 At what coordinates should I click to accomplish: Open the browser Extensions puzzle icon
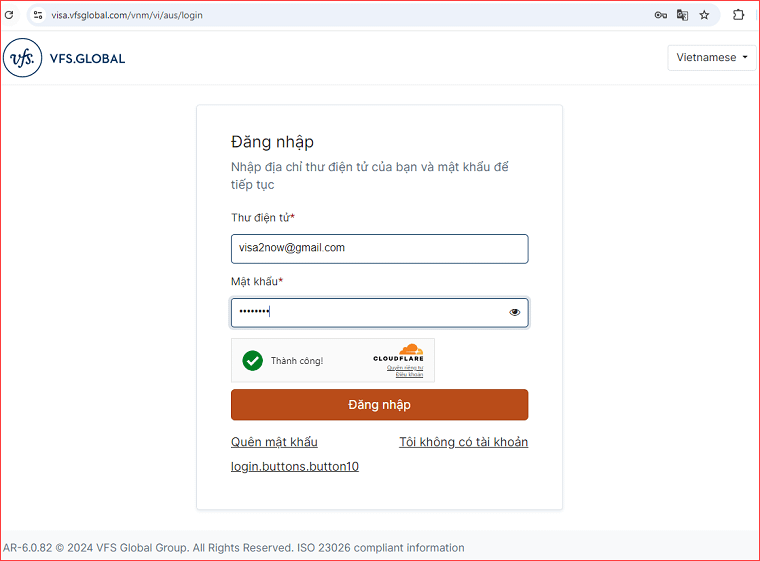pyautogui.click(x=739, y=15)
